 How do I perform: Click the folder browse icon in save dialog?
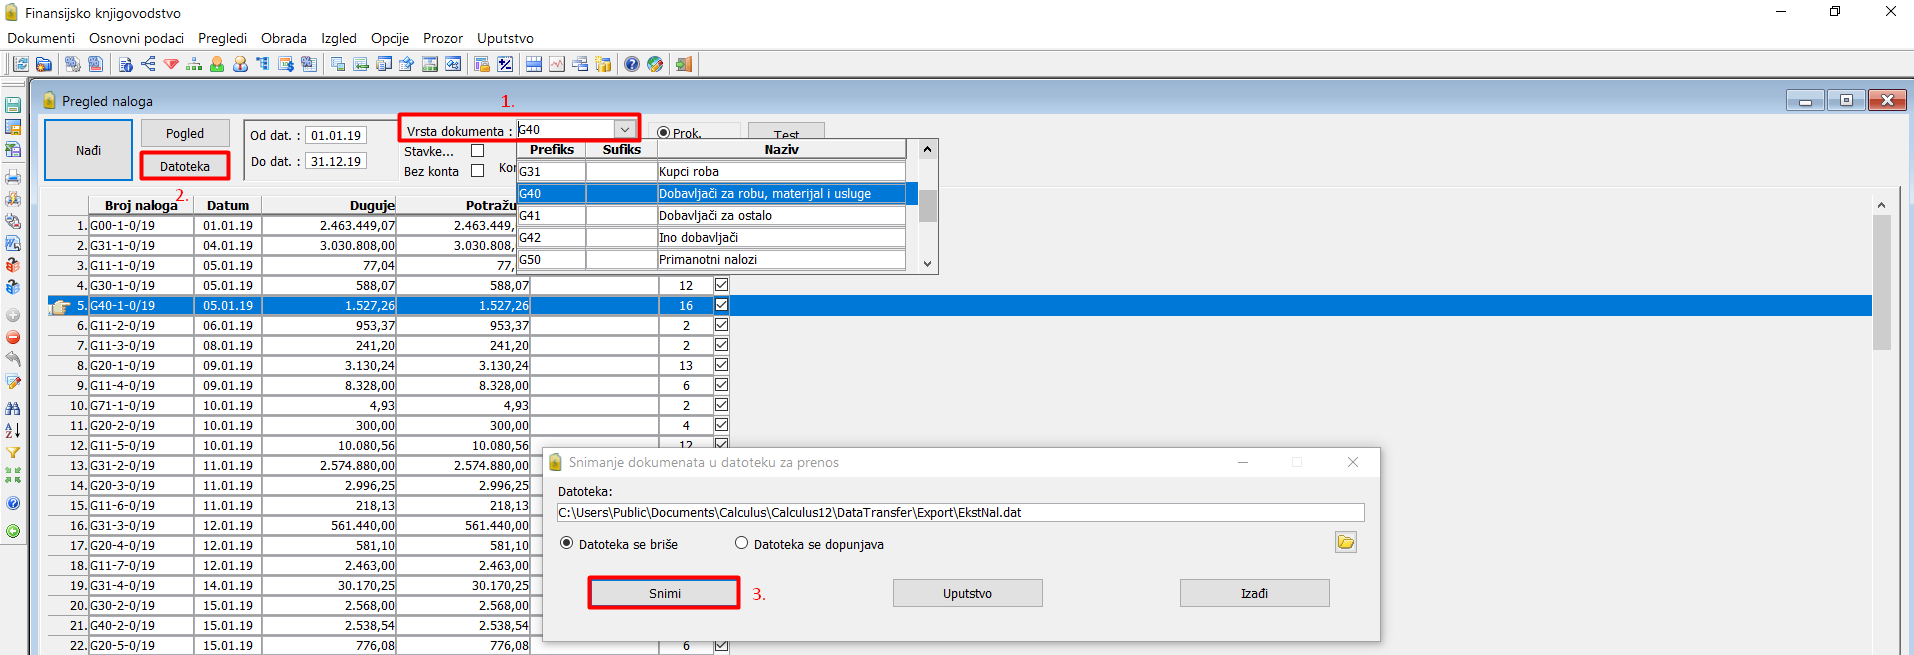[x=1345, y=542]
